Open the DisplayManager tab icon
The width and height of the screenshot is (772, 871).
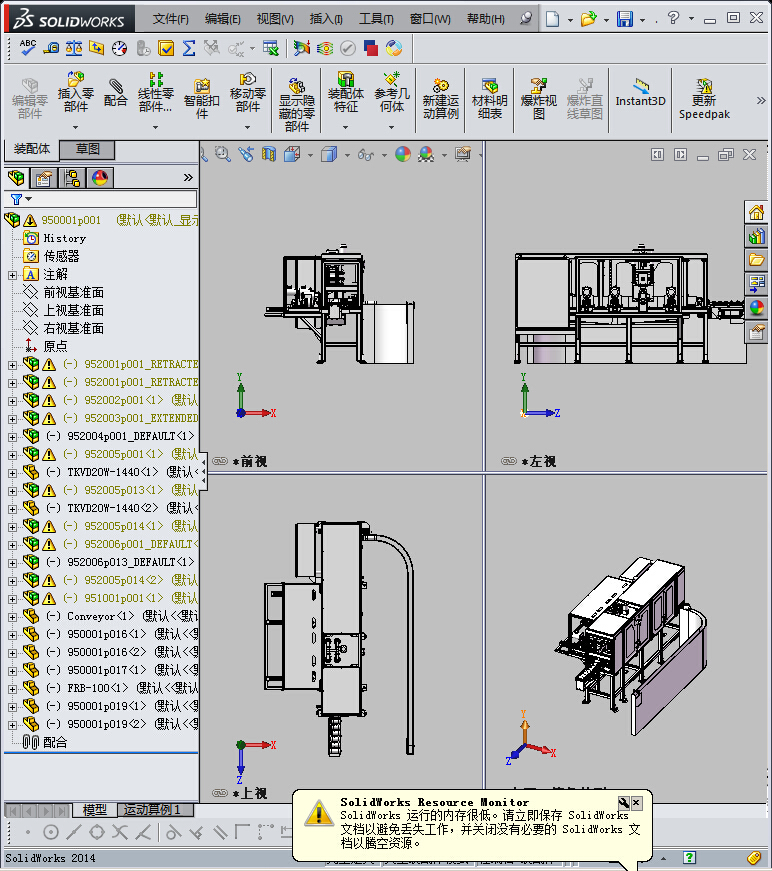tap(100, 178)
